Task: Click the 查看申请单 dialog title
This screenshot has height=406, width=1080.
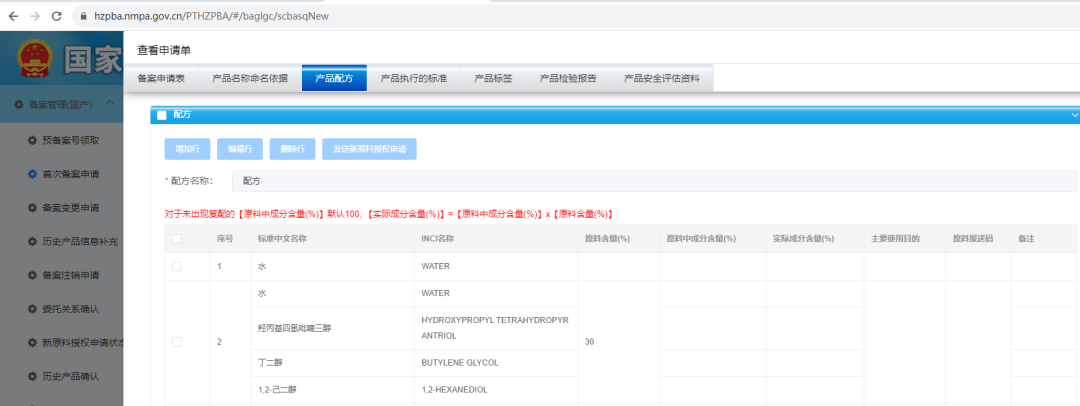Action: [x=163, y=50]
